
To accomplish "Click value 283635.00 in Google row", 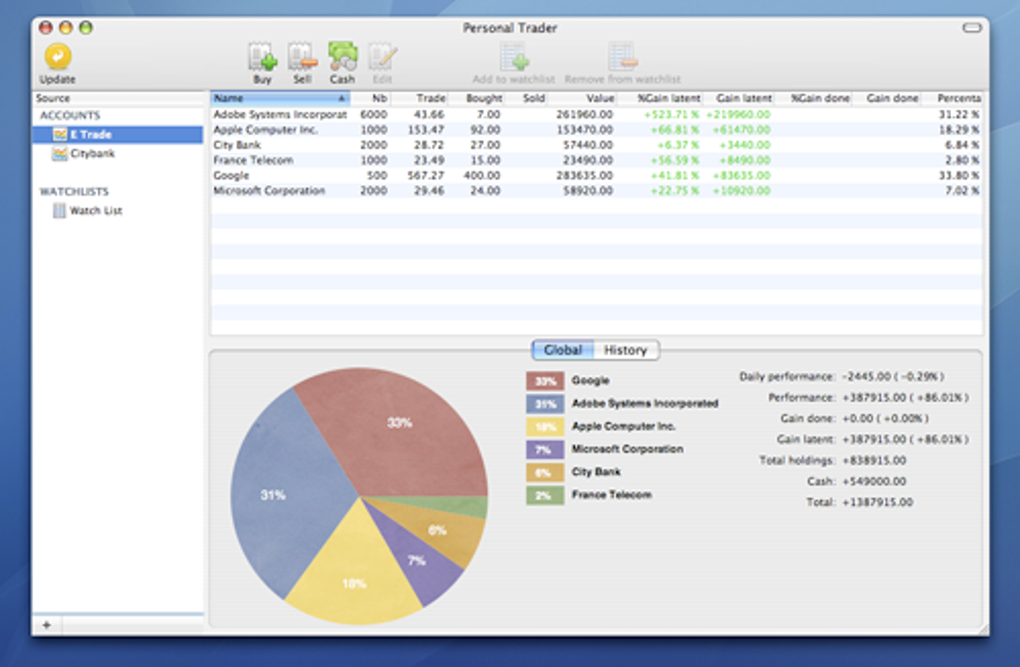I will point(584,176).
